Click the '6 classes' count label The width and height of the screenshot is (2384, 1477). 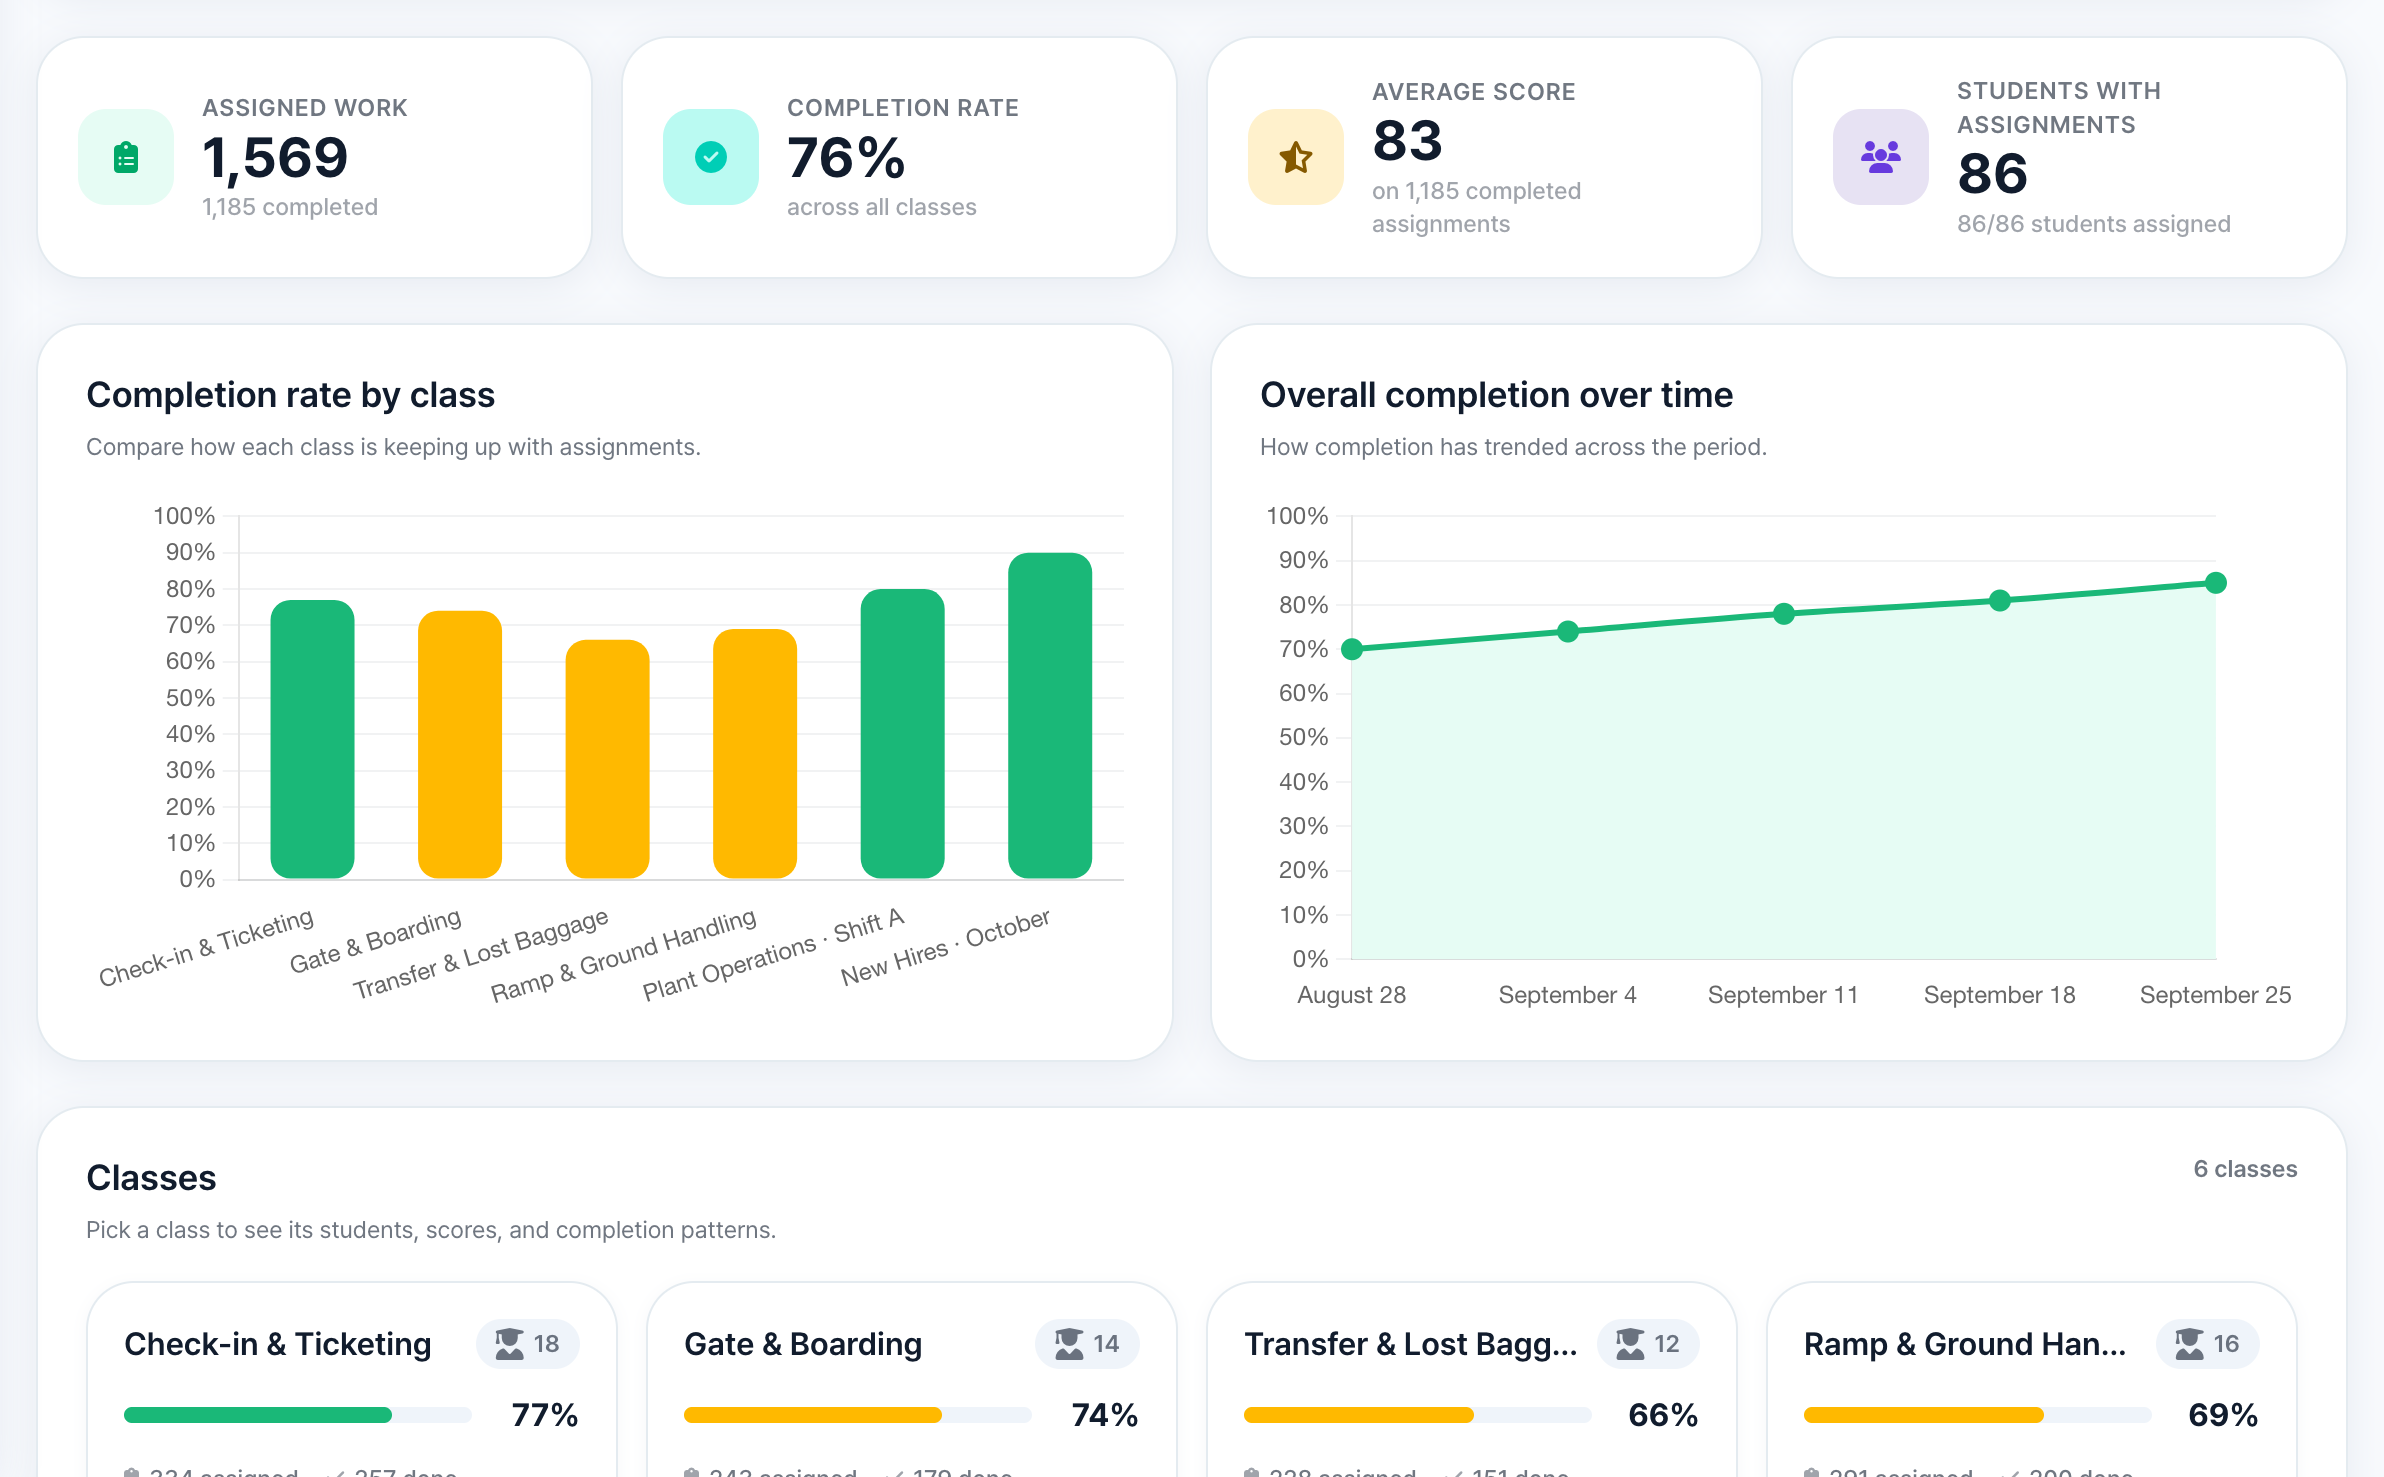coord(2245,1169)
